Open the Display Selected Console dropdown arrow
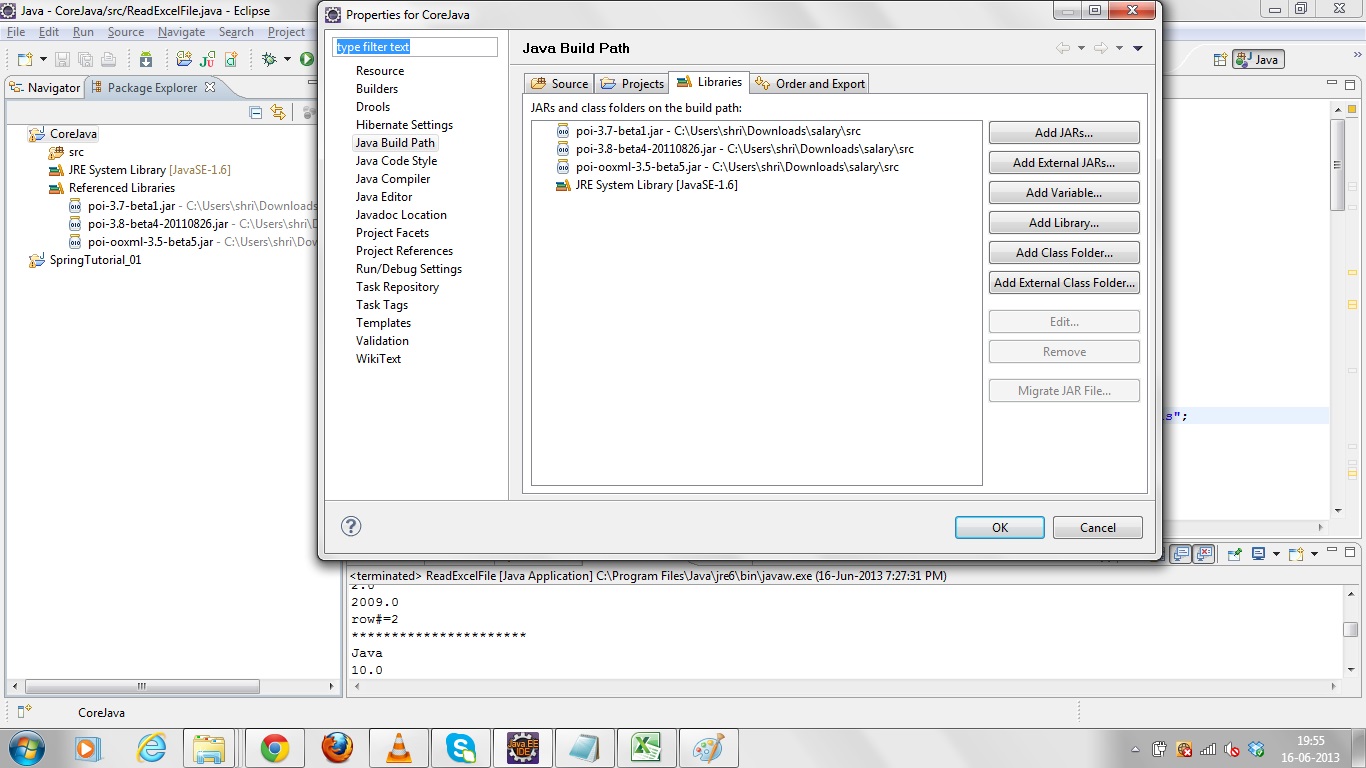The image size is (1366, 768). coord(1275,554)
